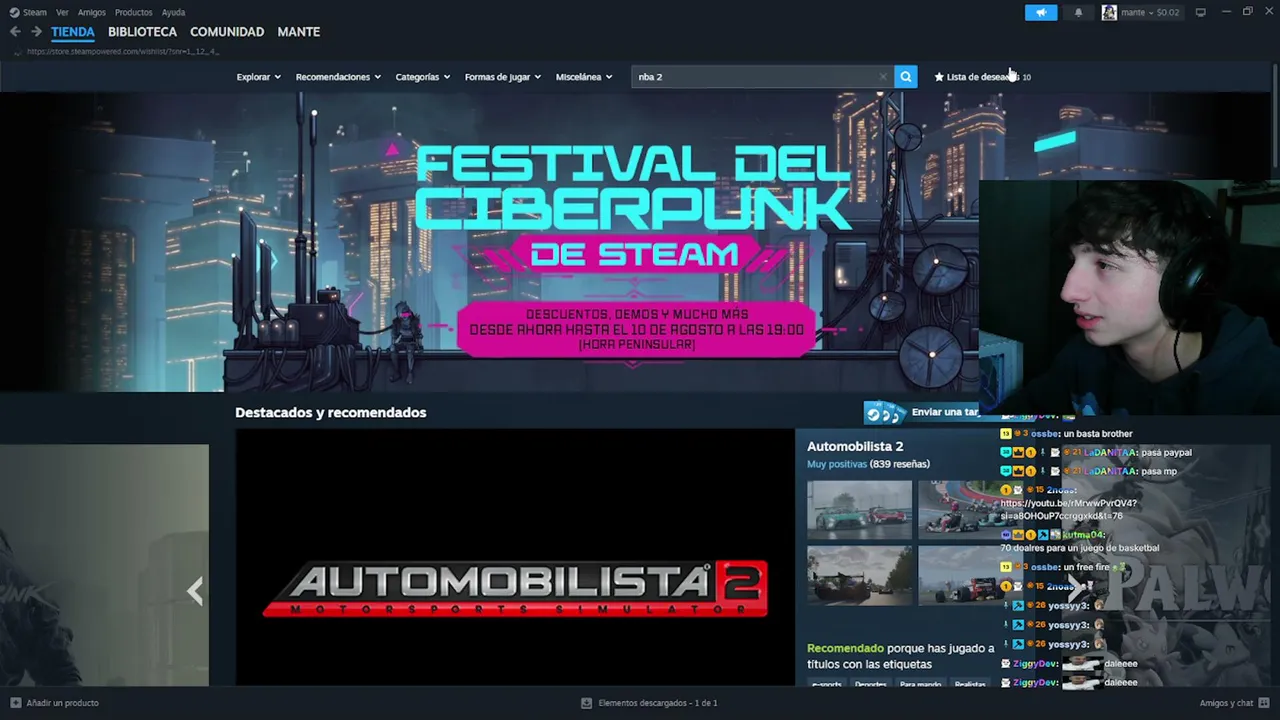Open the Lista de deseados wishlist
This screenshot has width=1280, height=720.
click(x=982, y=77)
